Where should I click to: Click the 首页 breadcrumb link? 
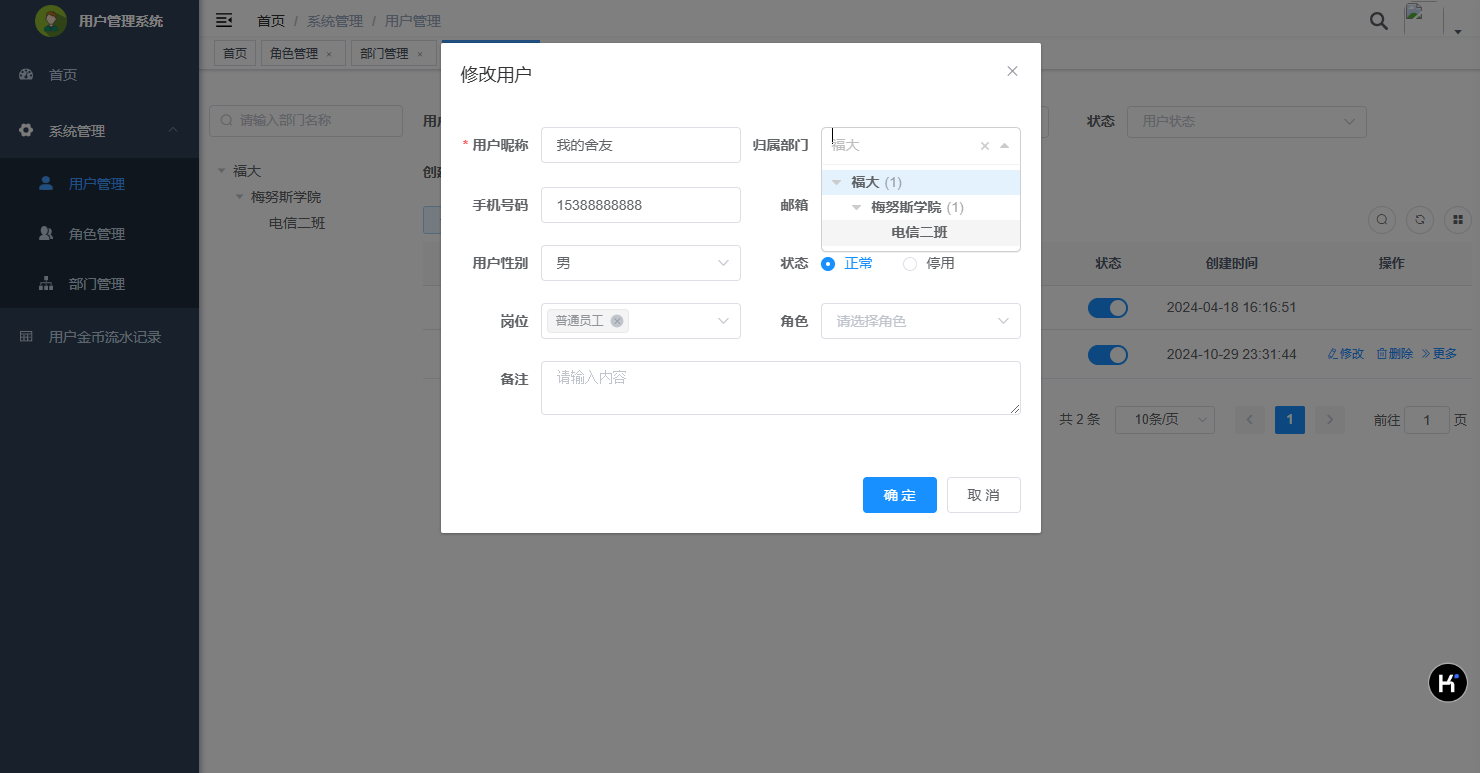(x=271, y=21)
